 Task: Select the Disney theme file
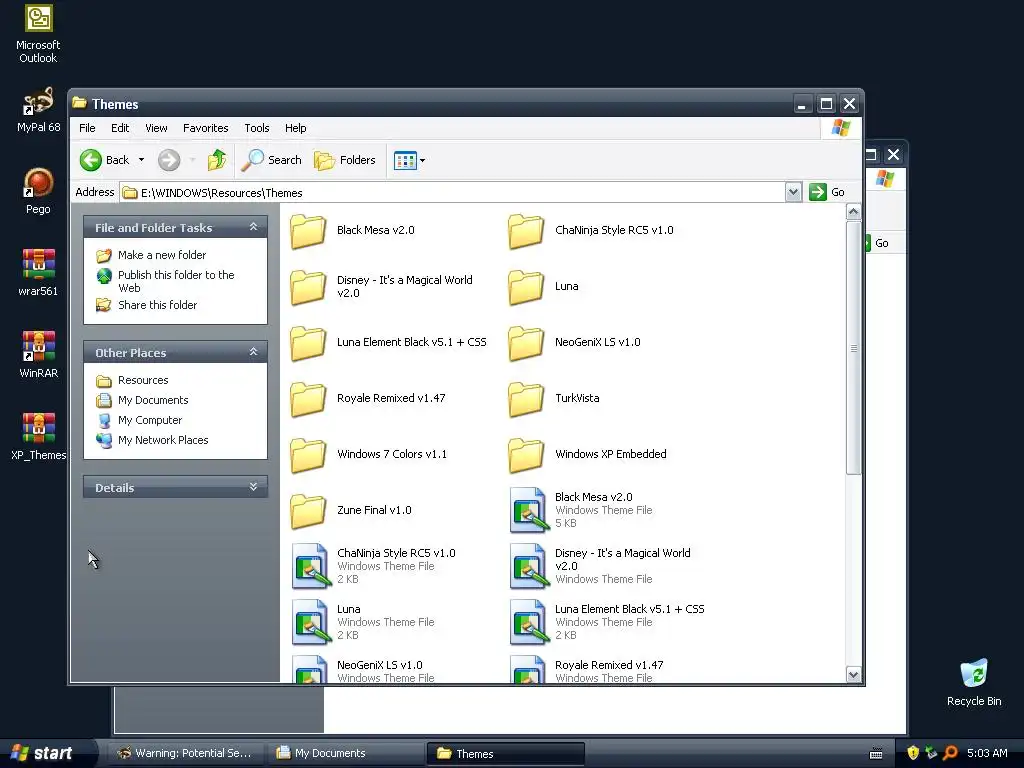point(601,566)
